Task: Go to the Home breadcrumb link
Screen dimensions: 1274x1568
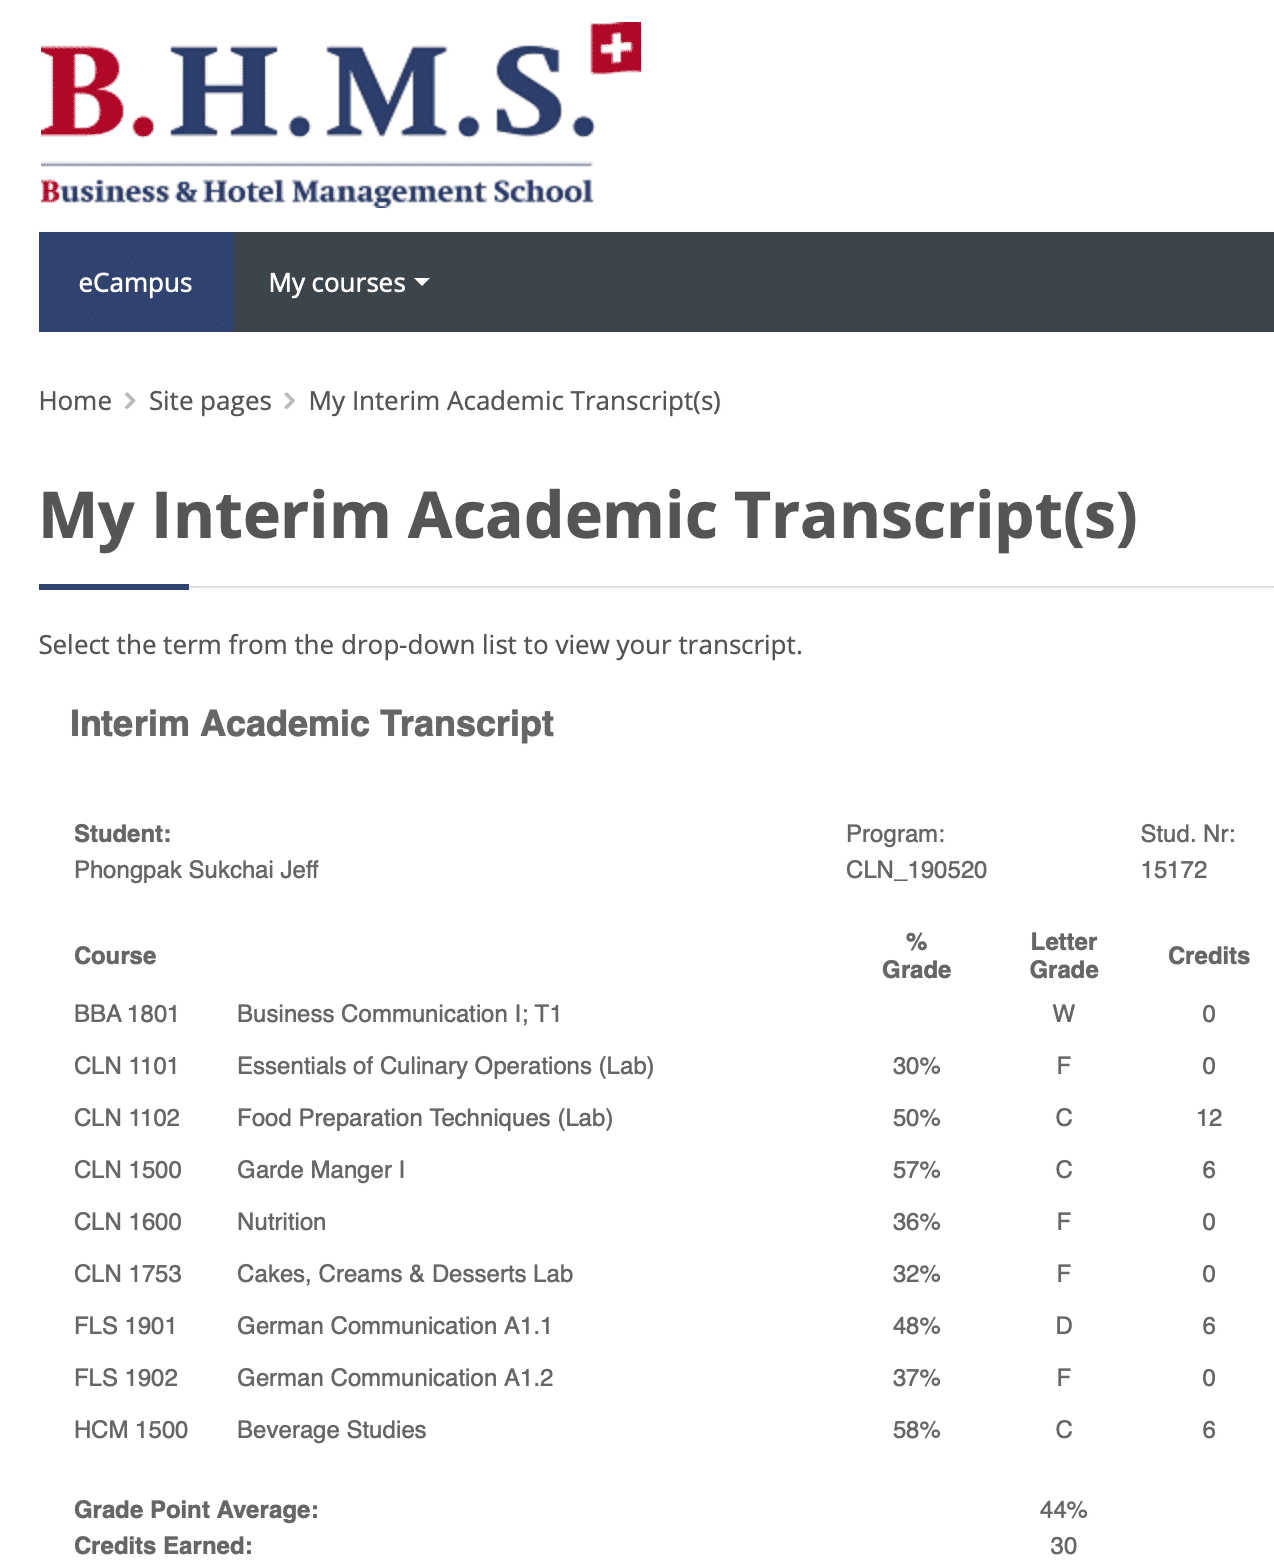Action: coord(75,401)
